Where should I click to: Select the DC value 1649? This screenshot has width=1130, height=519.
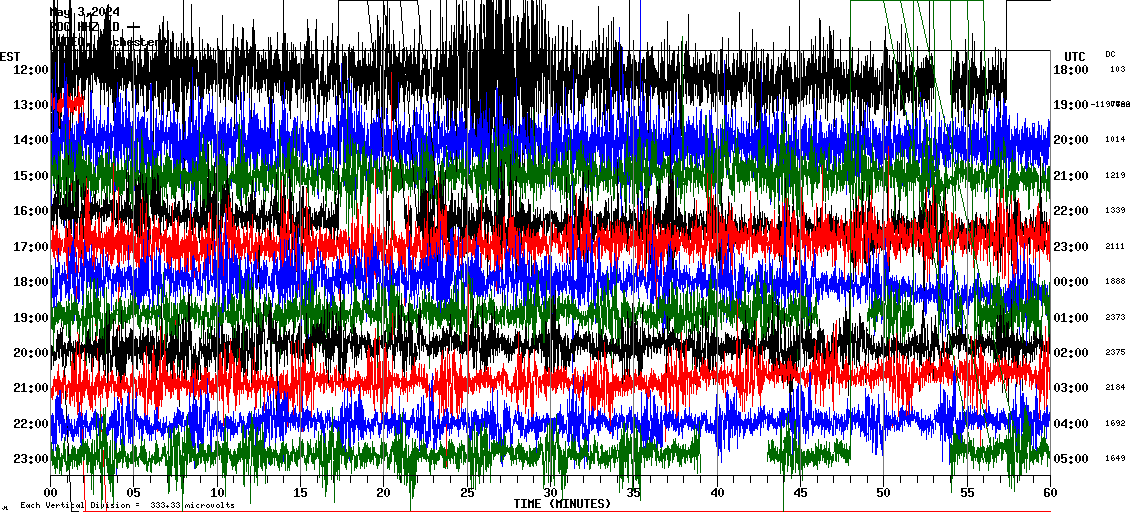(x=1115, y=459)
